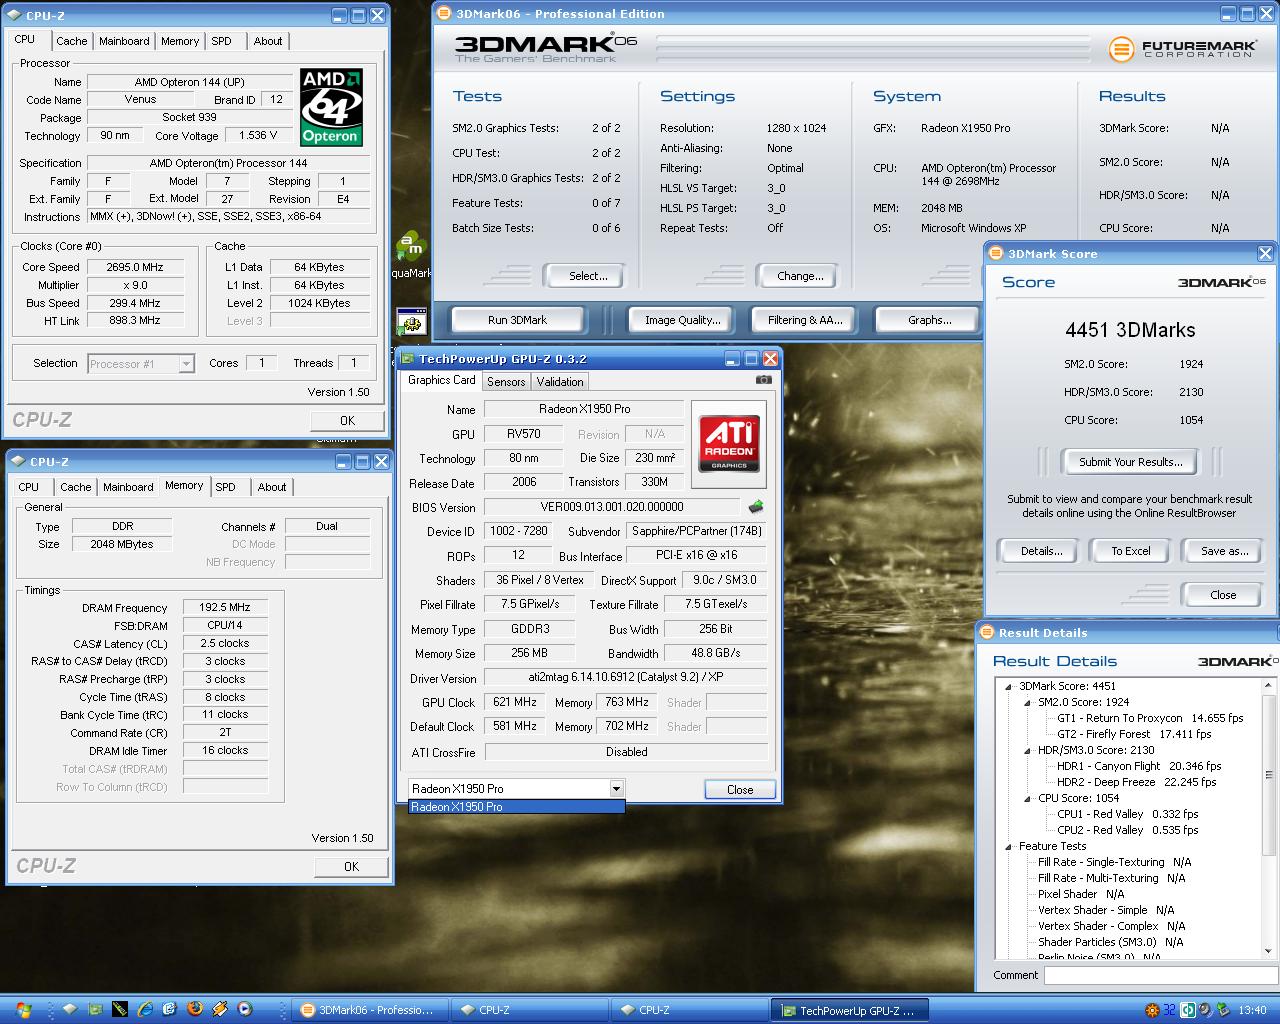Image resolution: width=1280 pixels, height=1024 pixels.
Task: Select HDR2 - Deep Freeze row
Action: [x=1136, y=782]
